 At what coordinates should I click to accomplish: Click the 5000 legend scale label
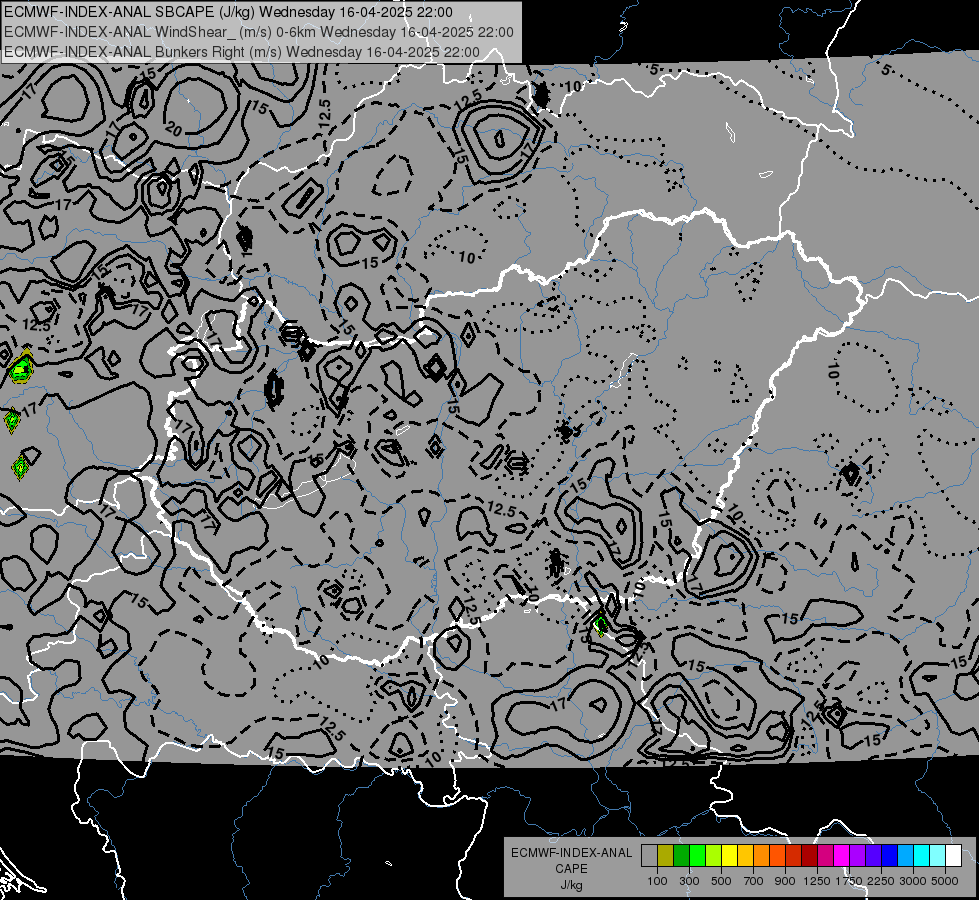[x=945, y=881]
